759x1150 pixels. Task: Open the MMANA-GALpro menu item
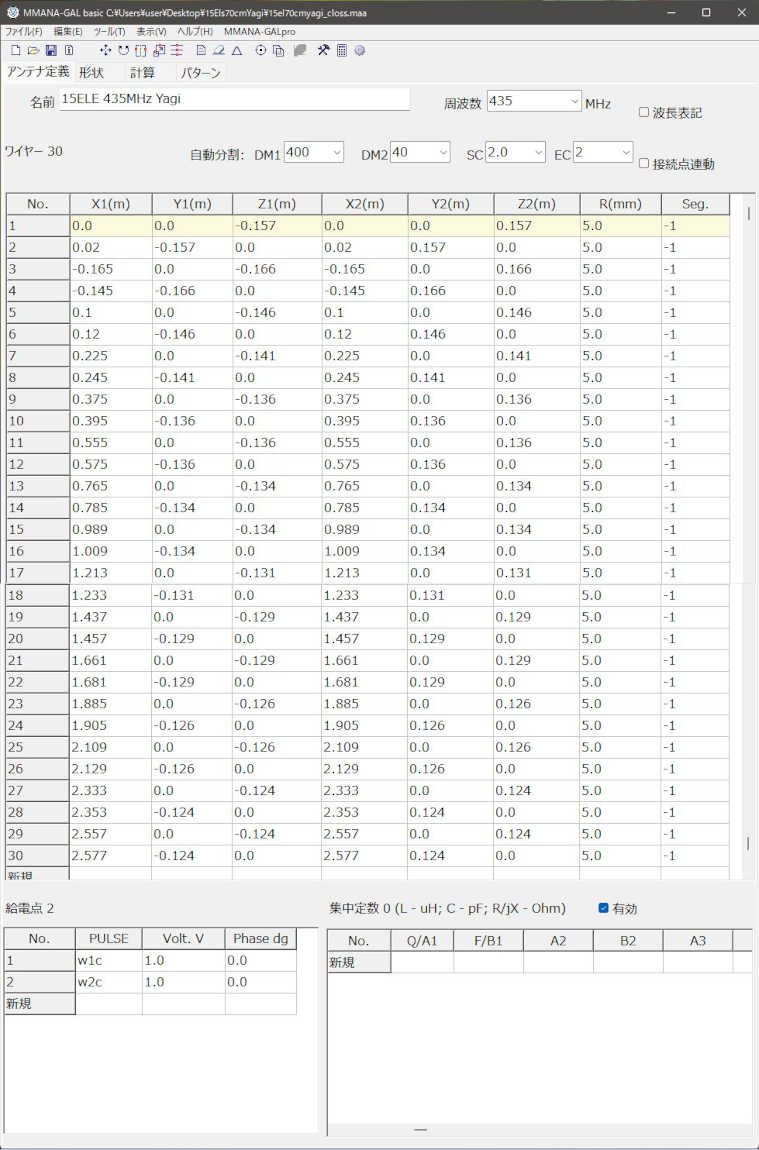259,31
